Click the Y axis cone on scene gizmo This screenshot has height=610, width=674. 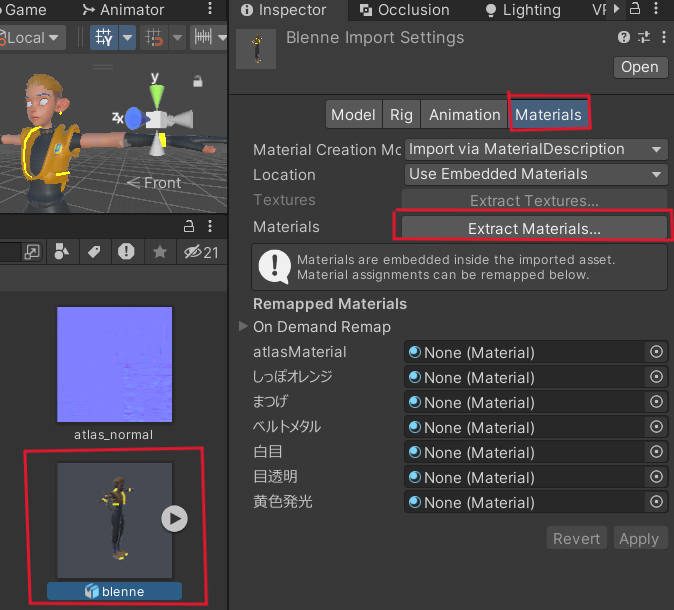click(x=155, y=97)
